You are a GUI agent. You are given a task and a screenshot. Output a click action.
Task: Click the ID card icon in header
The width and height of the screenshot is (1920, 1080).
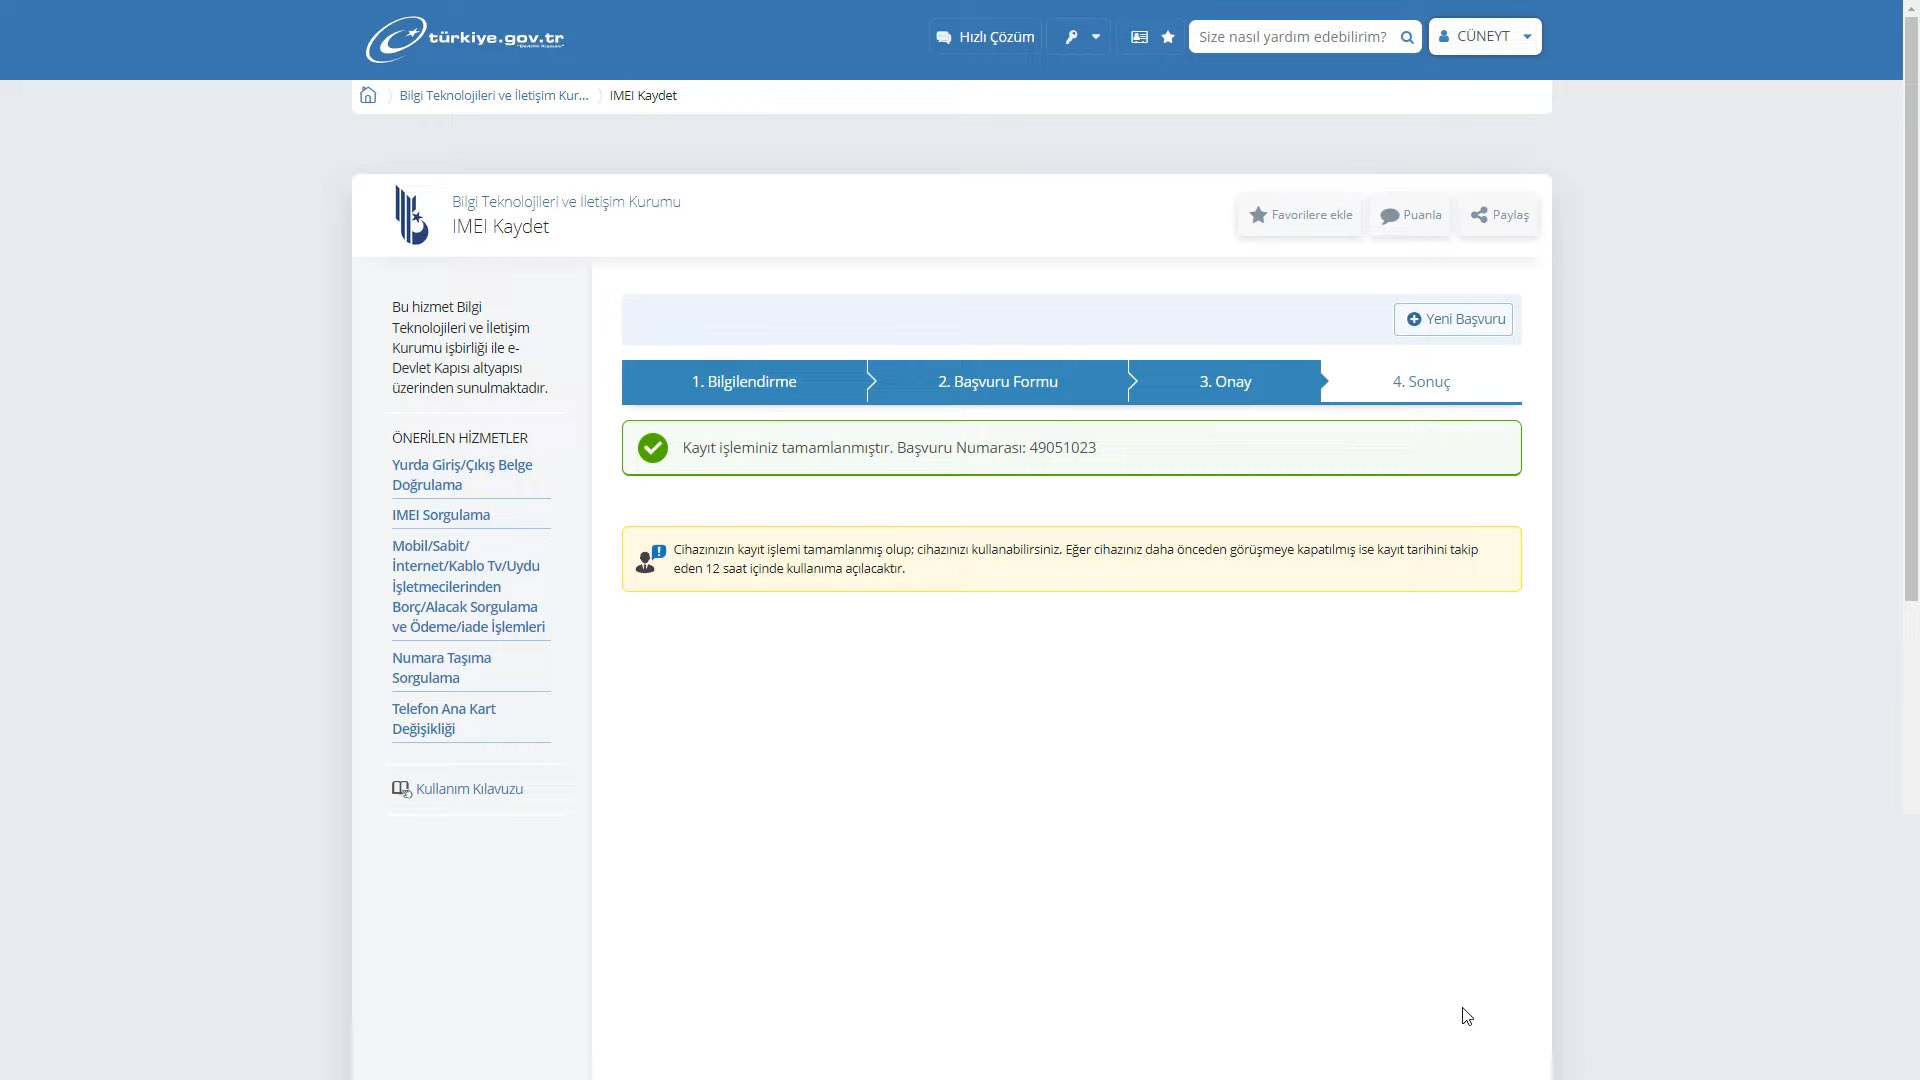1139,37
